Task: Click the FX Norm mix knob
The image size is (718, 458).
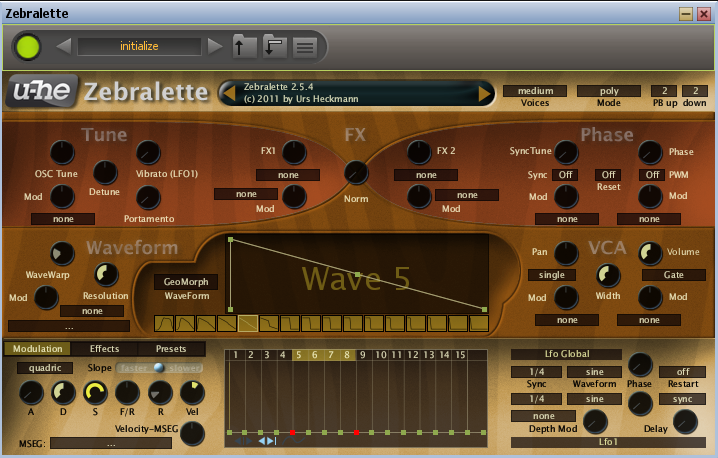Action: (x=356, y=173)
